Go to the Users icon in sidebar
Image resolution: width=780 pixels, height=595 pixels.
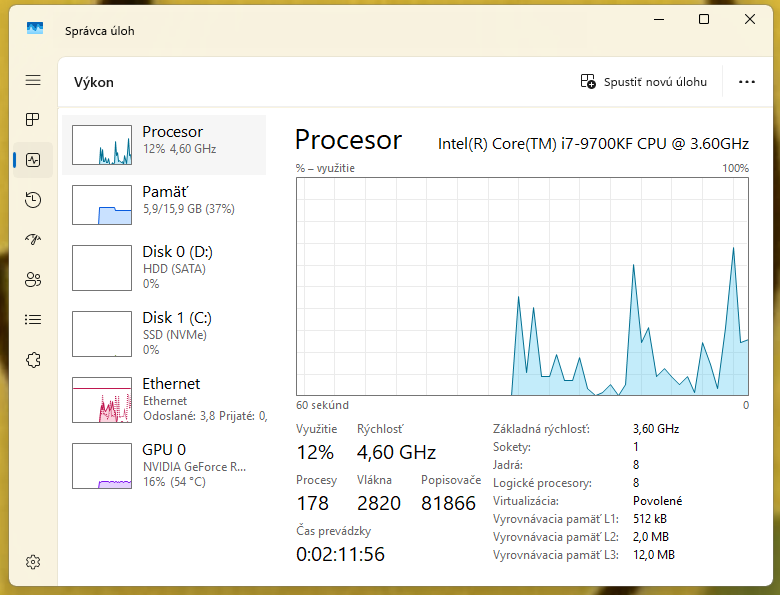point(33,280)
